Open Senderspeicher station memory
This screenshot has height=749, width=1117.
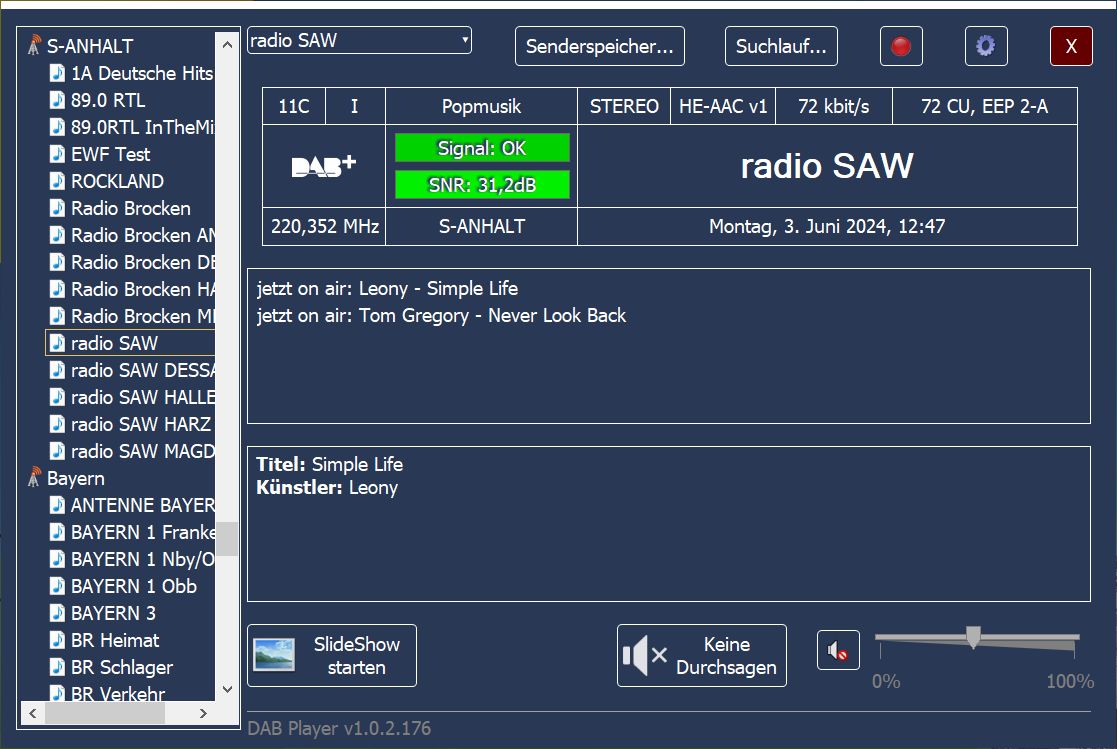pyautogui.click(x=600, y=46)
